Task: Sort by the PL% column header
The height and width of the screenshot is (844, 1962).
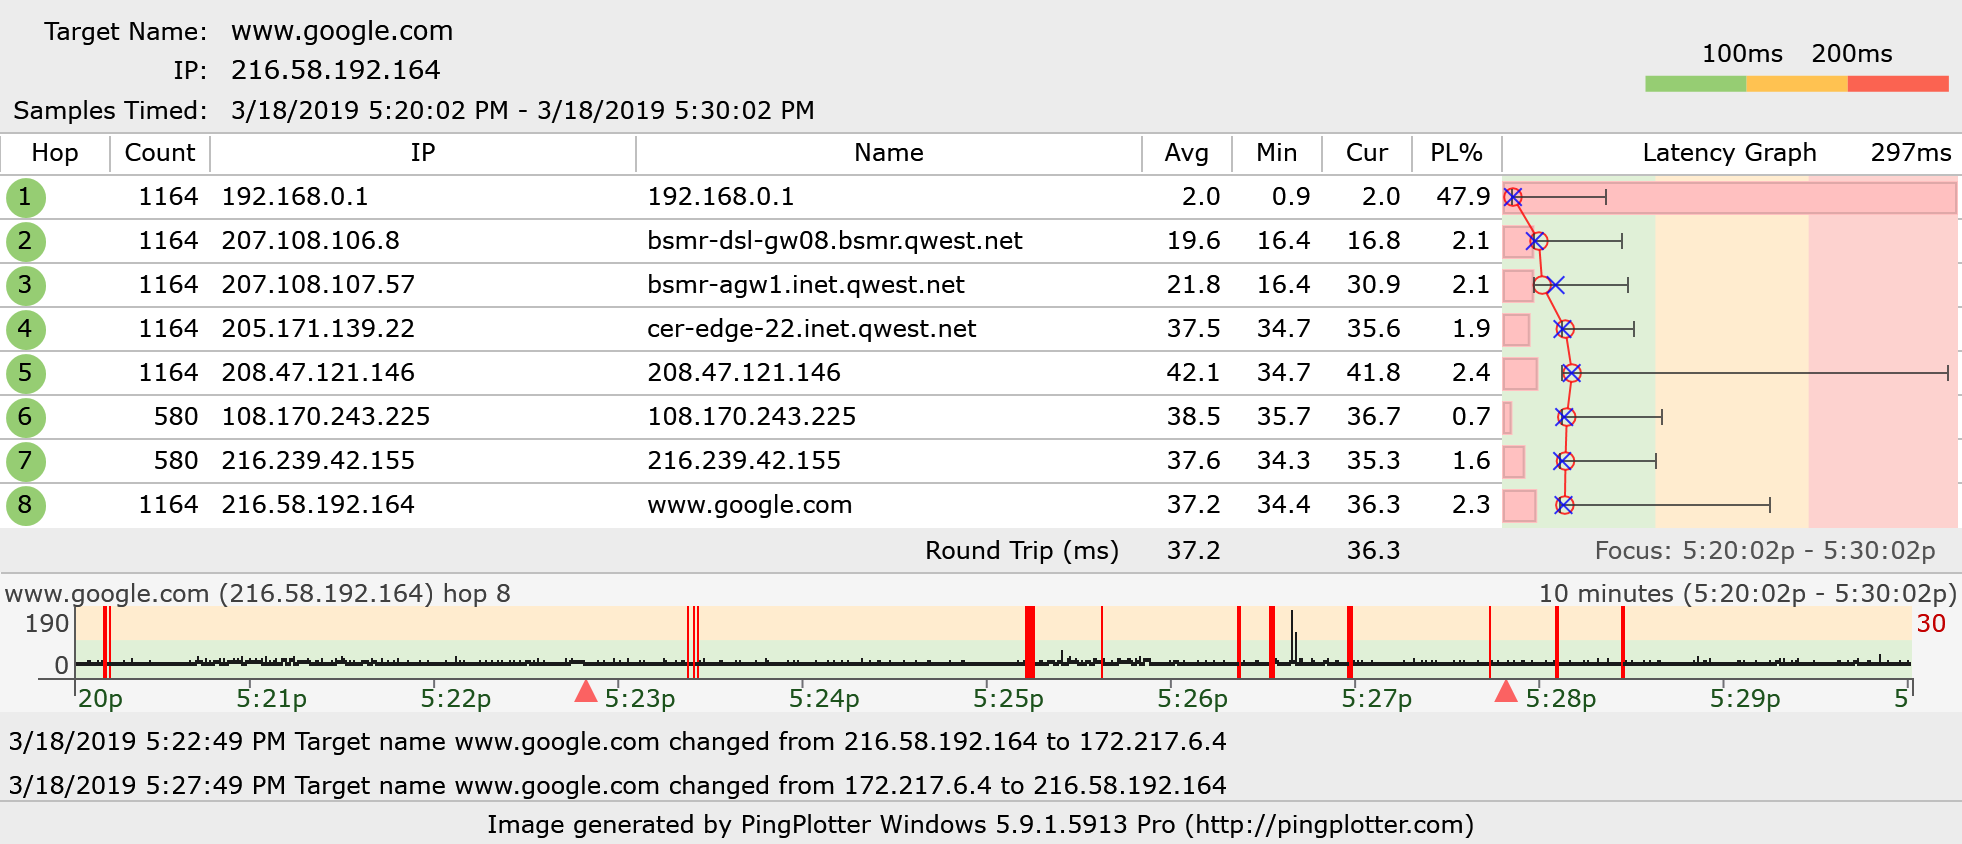Action: click(1457, 153)
